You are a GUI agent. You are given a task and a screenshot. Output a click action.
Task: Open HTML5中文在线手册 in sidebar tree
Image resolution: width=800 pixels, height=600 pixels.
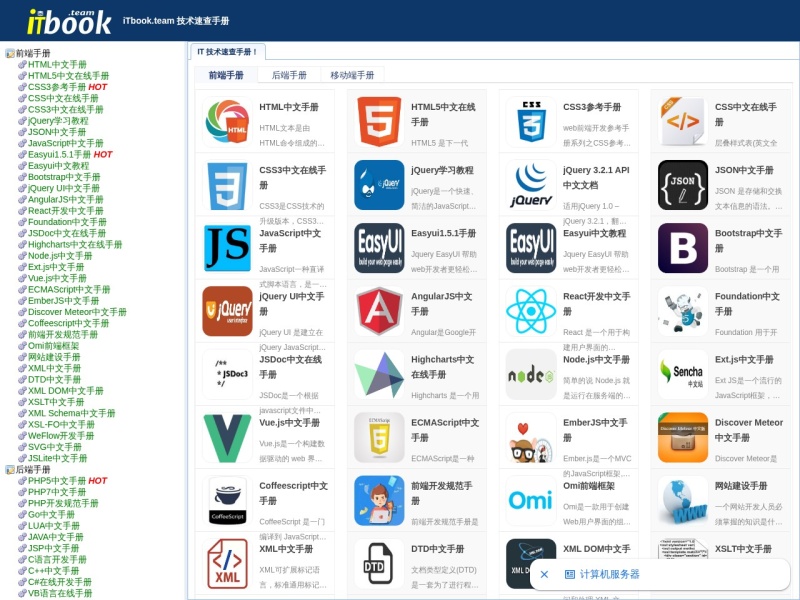click(x=68, y=76)
